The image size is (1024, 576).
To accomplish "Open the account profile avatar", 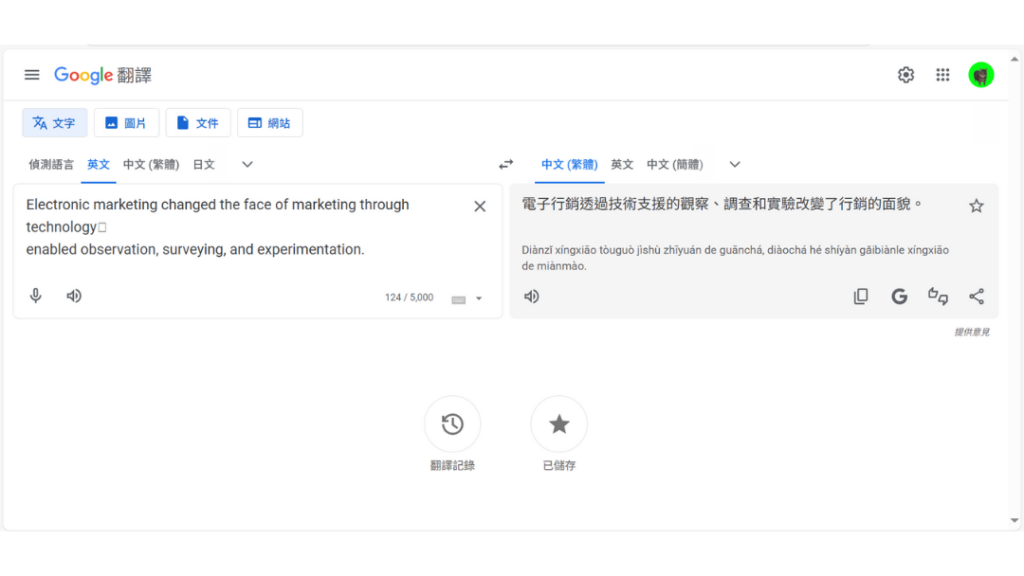I will coord(981,75).
